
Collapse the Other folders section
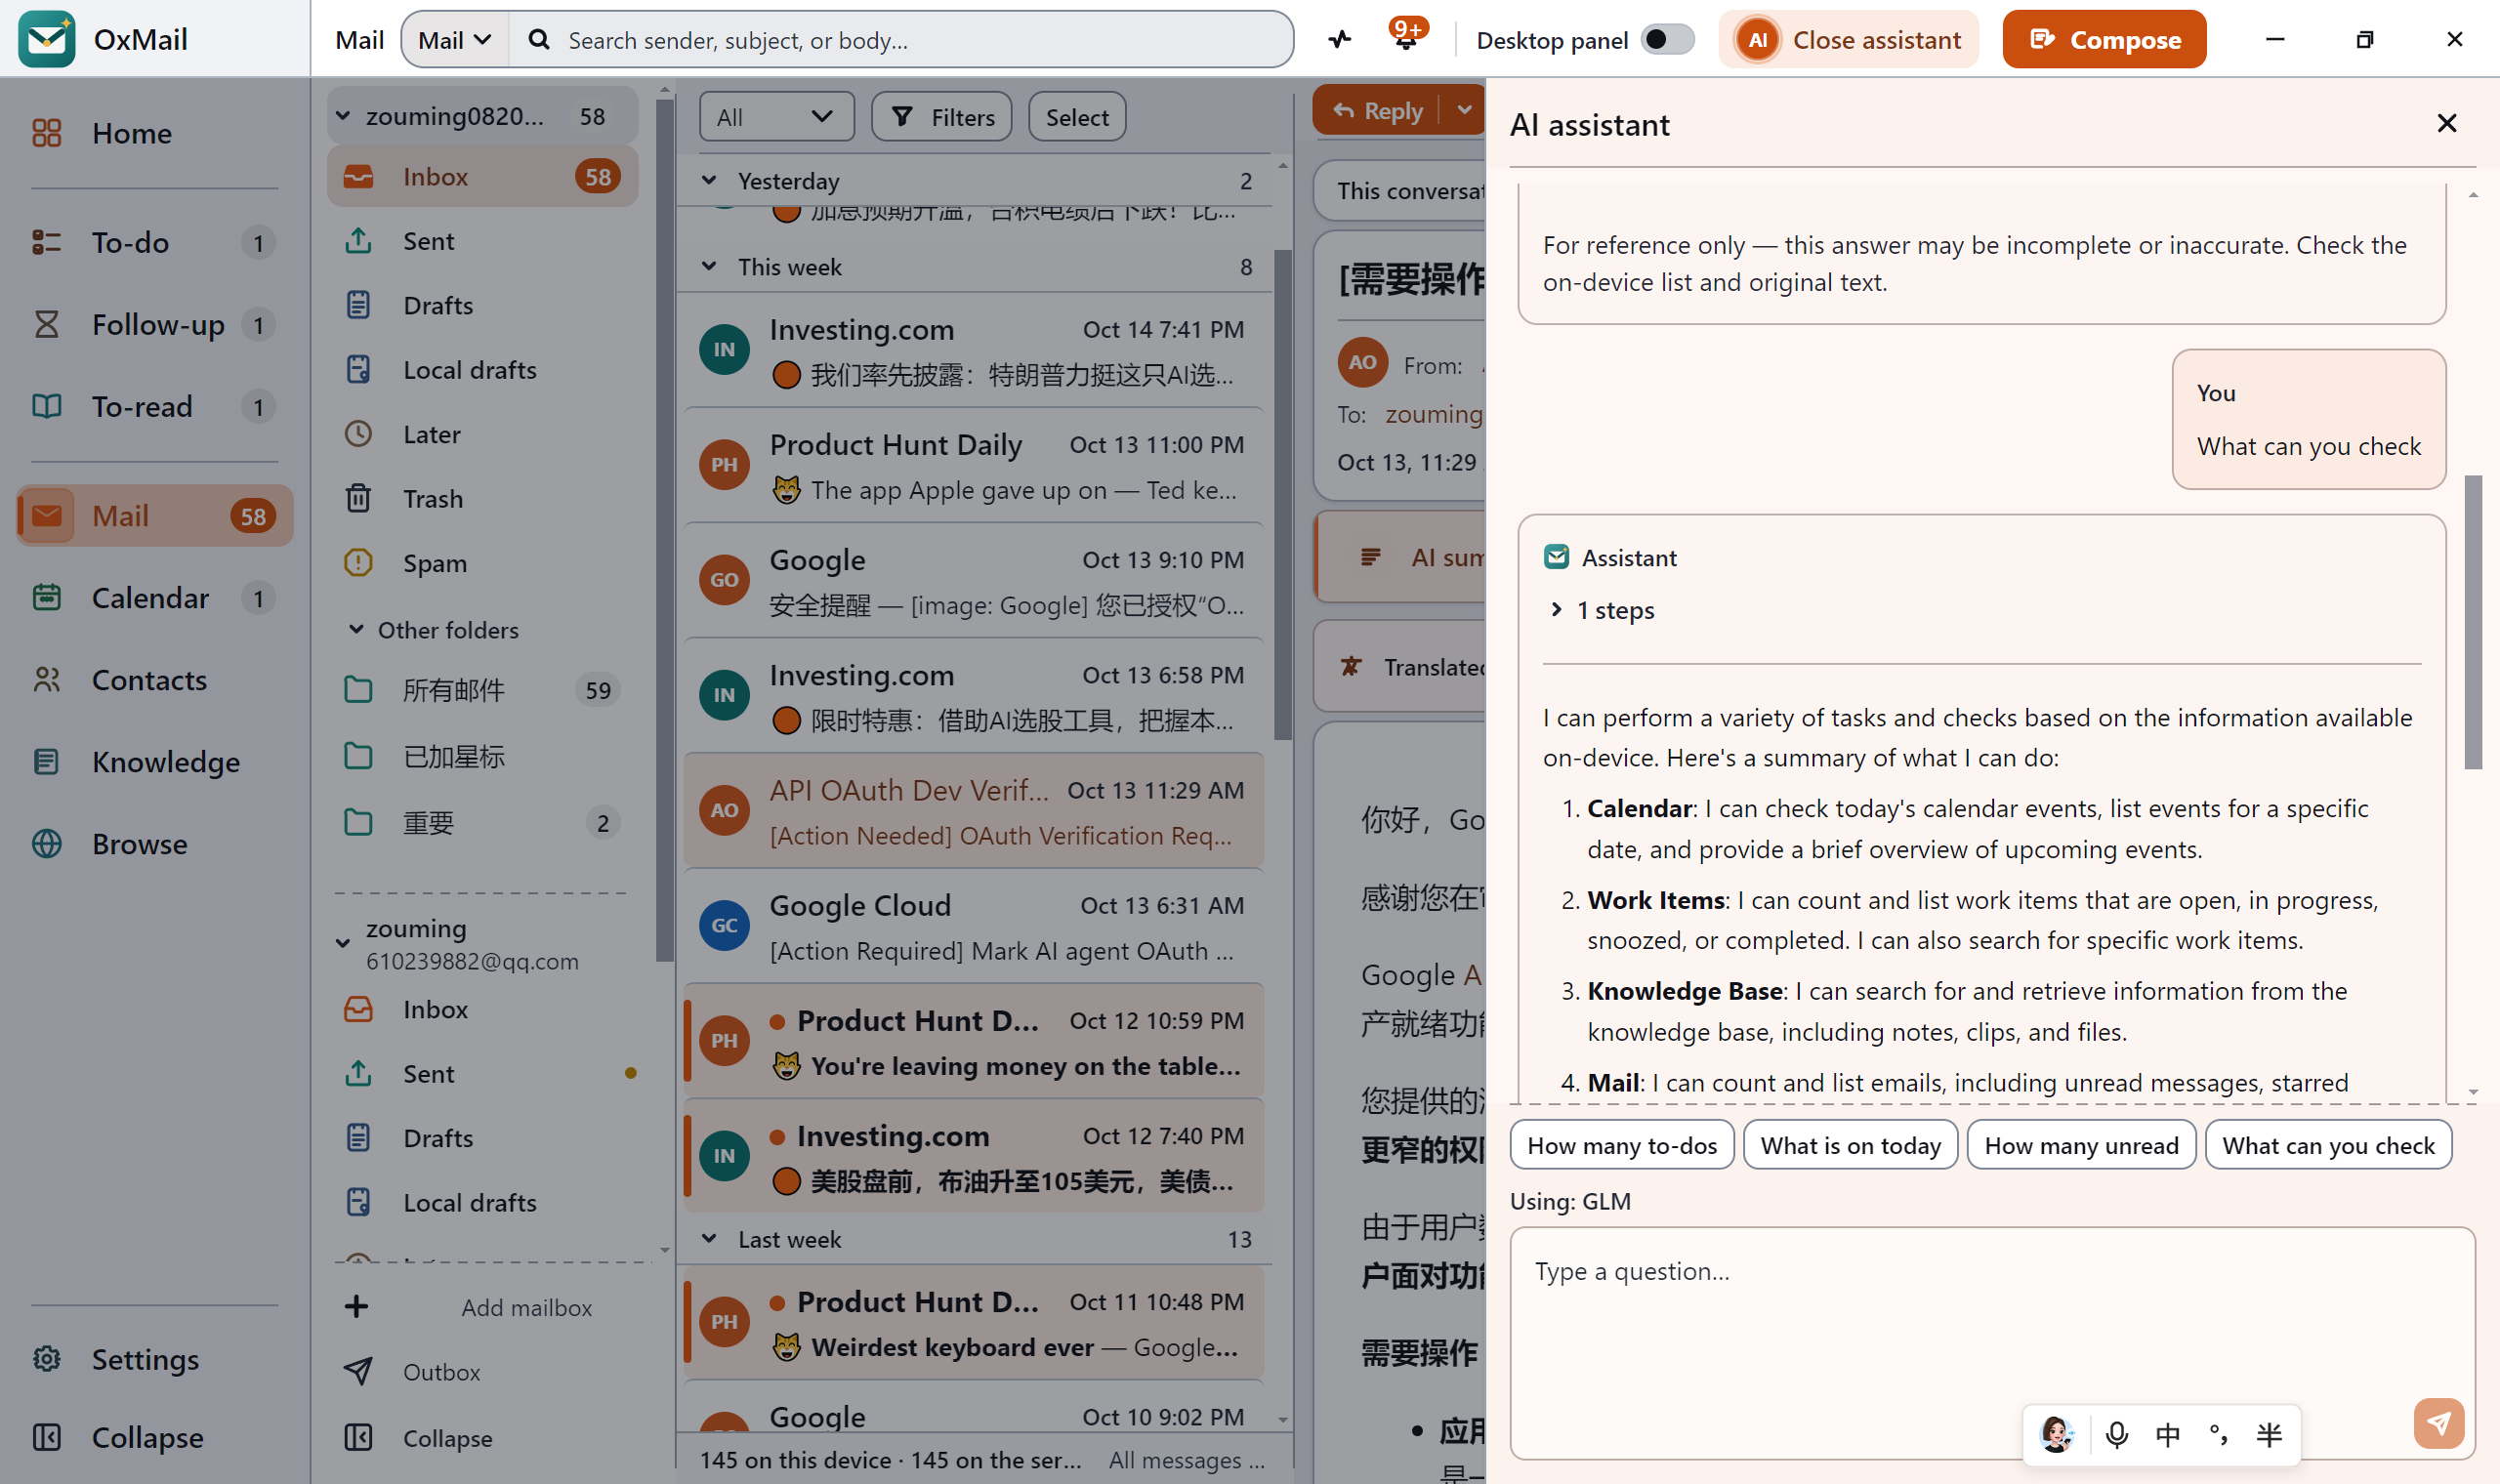356,629
